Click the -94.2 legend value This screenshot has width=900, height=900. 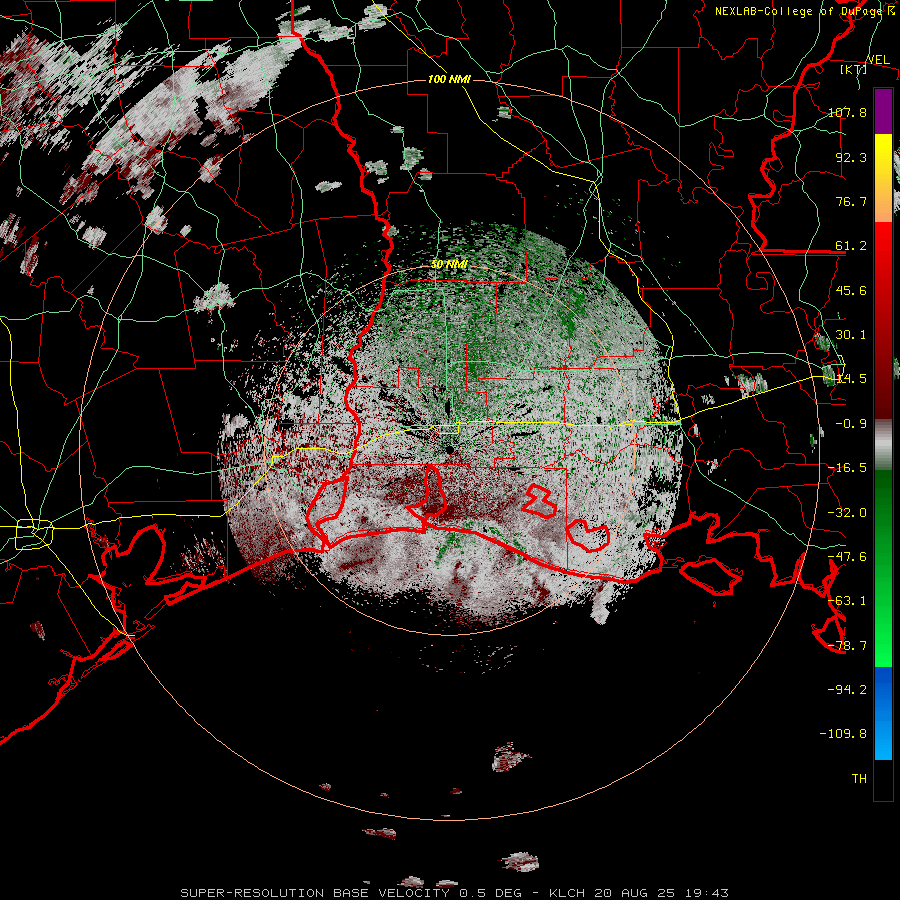pos(847,690)
